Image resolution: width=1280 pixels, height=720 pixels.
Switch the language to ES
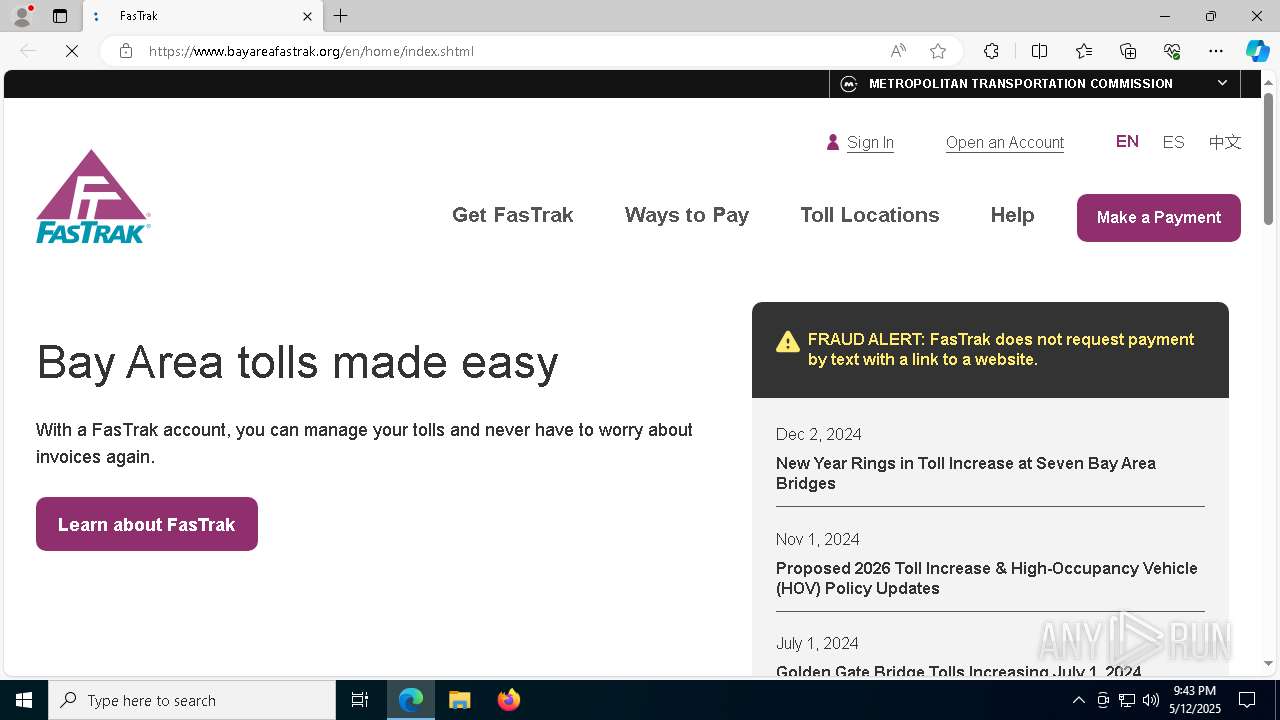click(x=1173, y=142)
